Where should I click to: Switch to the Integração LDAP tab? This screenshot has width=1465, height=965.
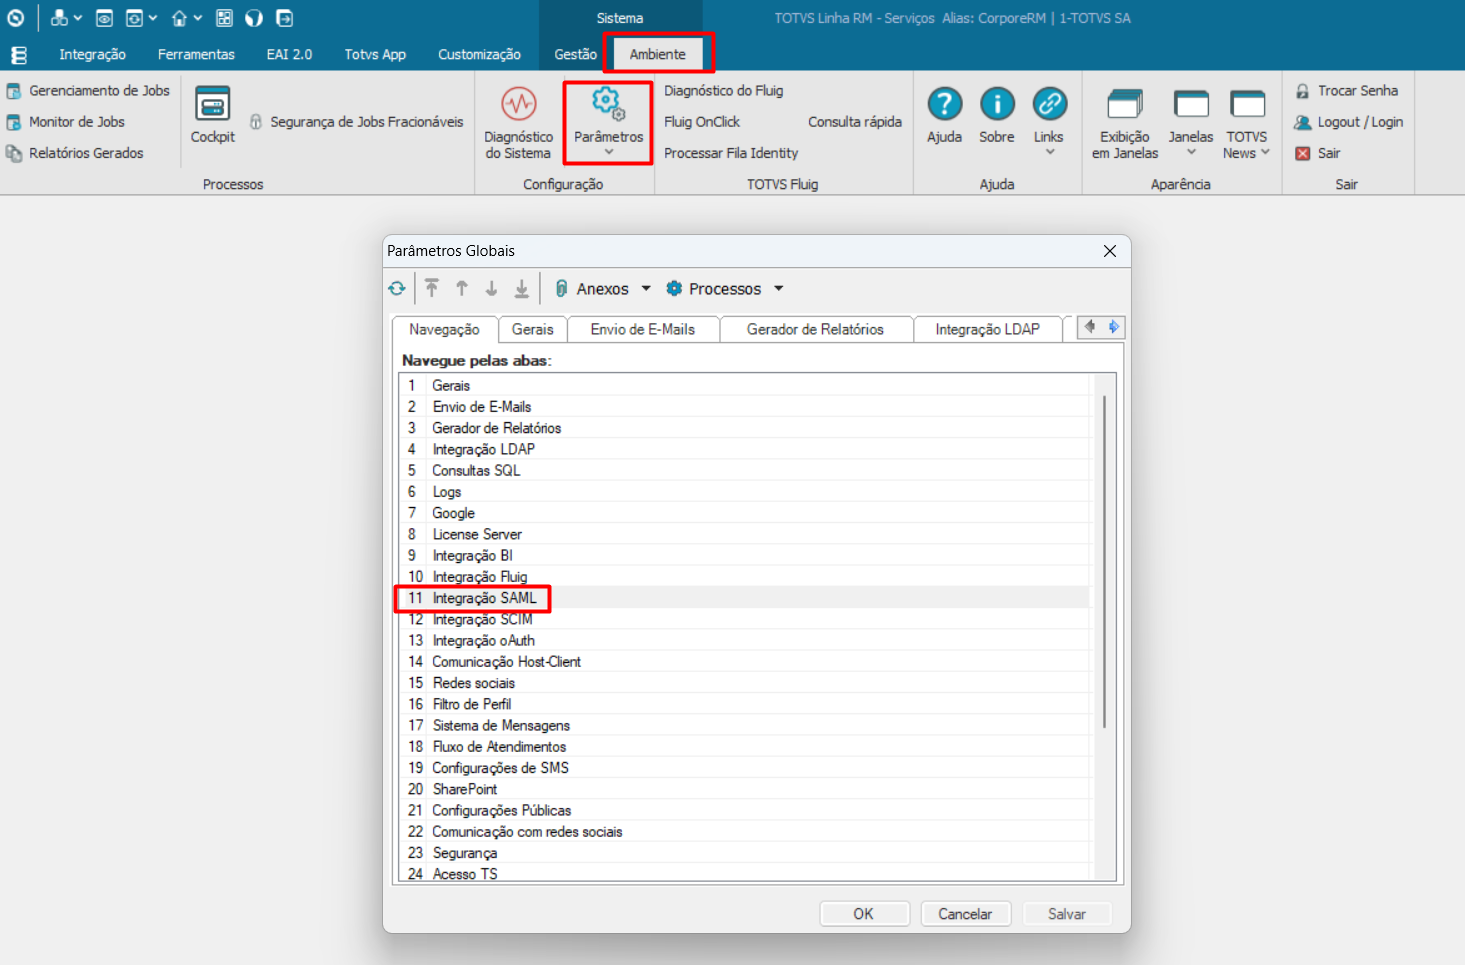tap(987, 329)
